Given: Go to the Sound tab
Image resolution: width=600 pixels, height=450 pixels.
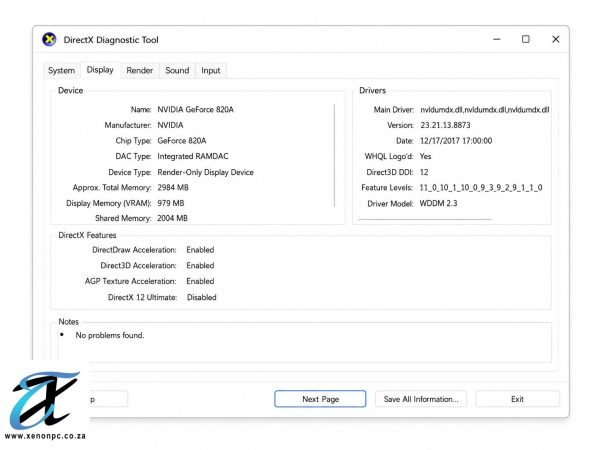Looking at the screenshot, I should click(177, 71).
